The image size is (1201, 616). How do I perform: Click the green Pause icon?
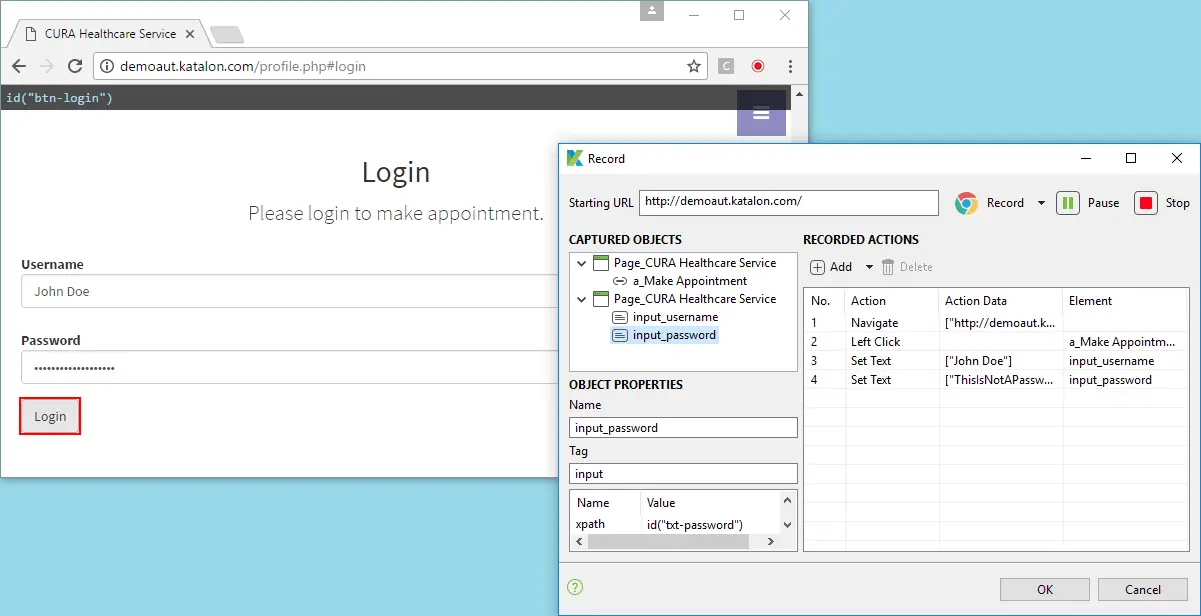click(x=1068, y=203)
